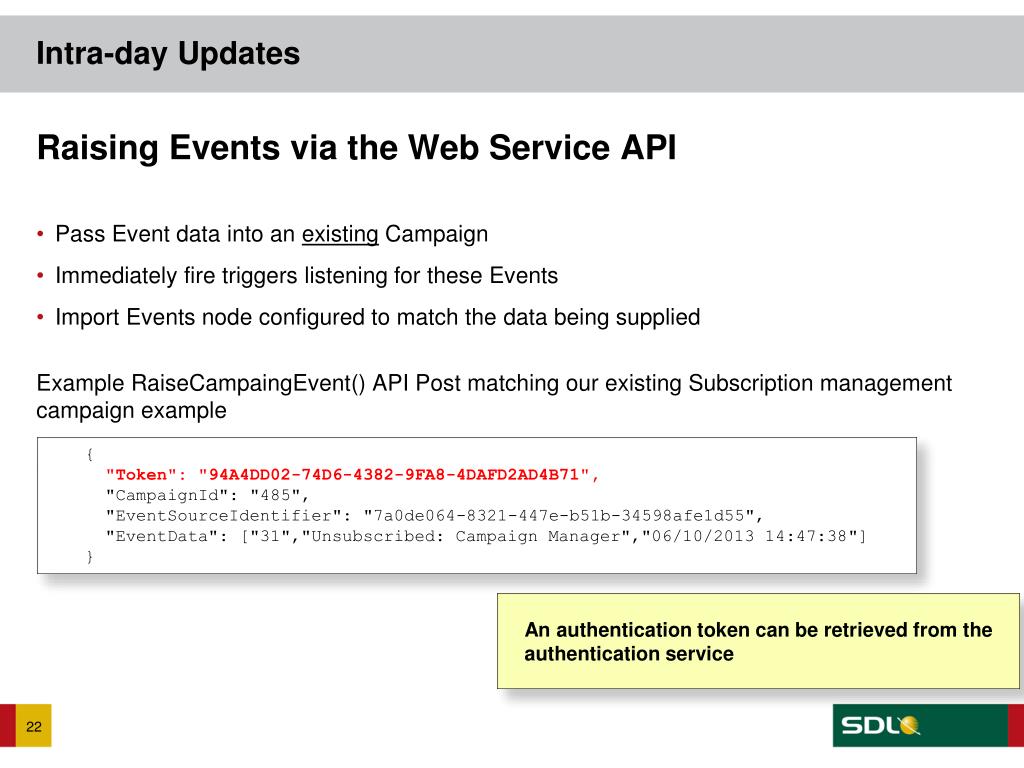Click bullet "Import Events node configured to match"
1024x768 pixels.
(x=377, y=317)
